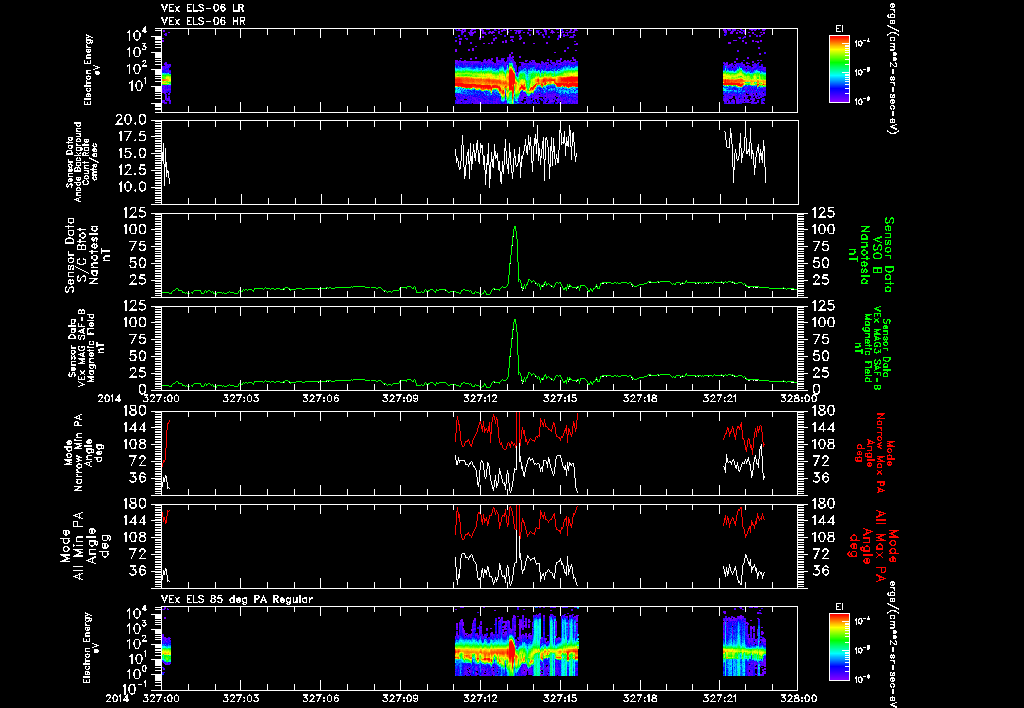Click '327:12' on the bottom time axis
The width and height of the screenshot is (1024, 708).
(x=481, y=698)
